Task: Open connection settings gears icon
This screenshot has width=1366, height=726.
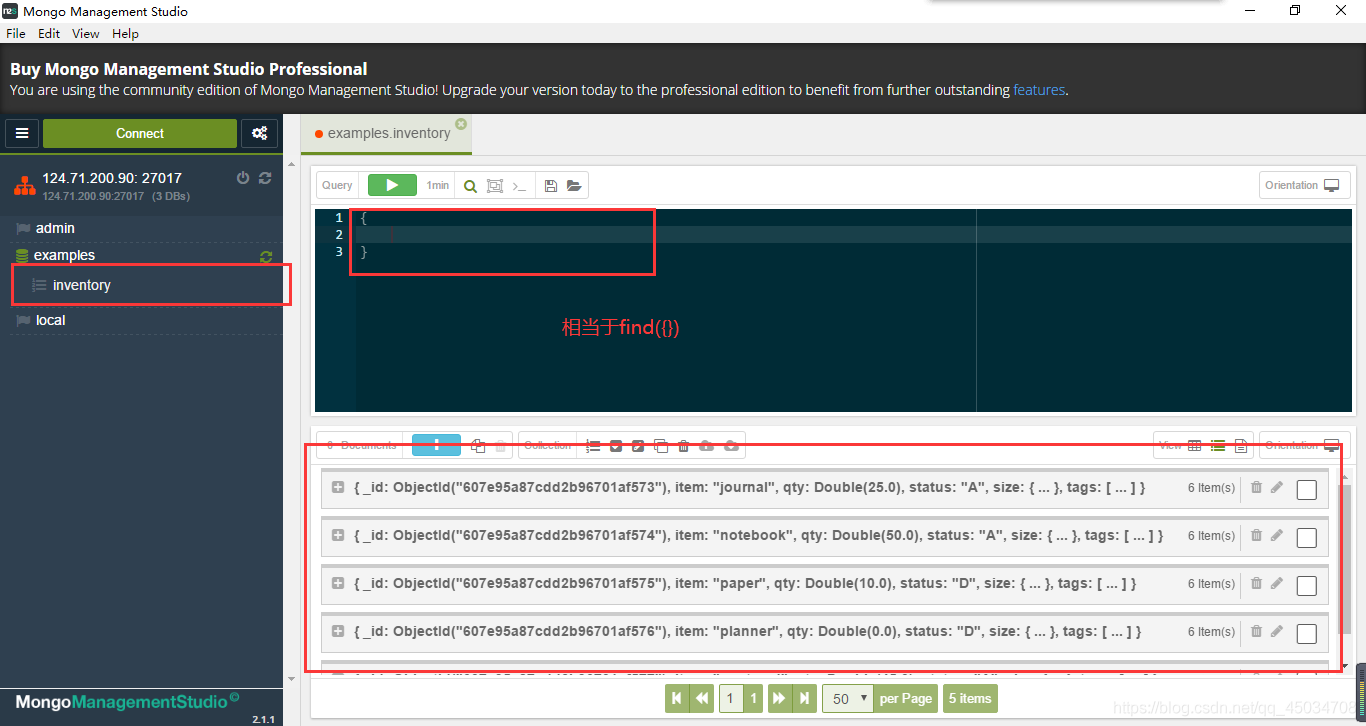Action: [260, 133]
